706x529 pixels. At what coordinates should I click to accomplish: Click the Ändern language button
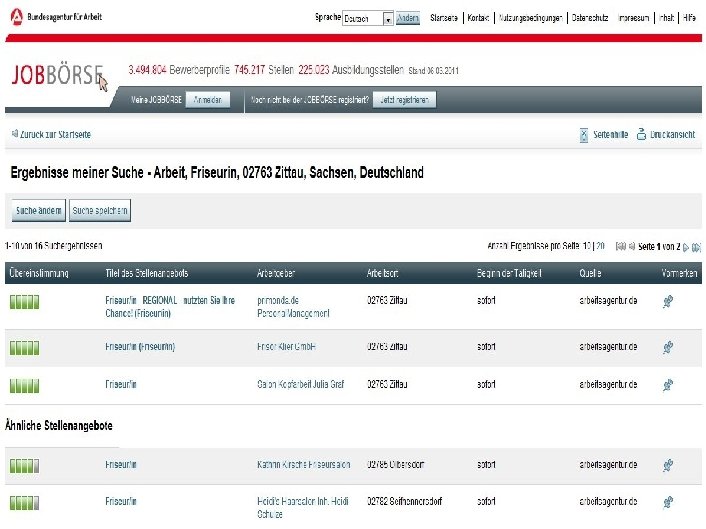(407, 18)
